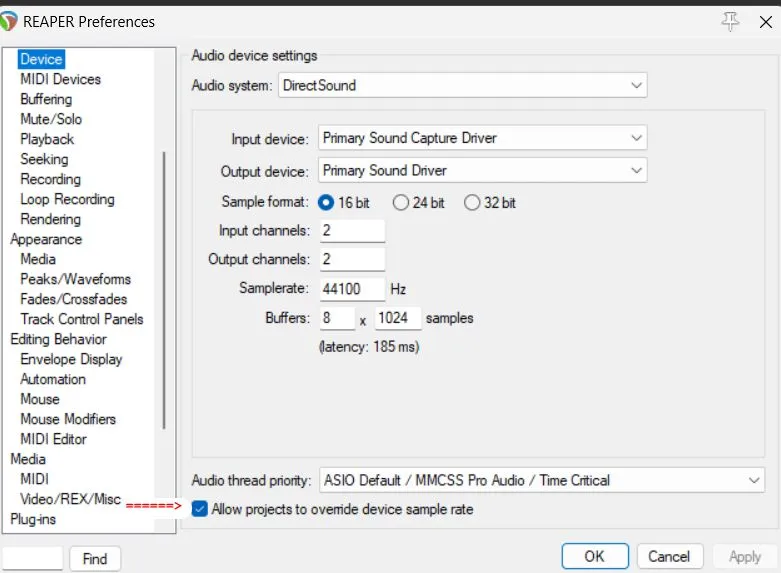Open MIDI Devices preferences page
781x573 pixels.
click(60, 79)
